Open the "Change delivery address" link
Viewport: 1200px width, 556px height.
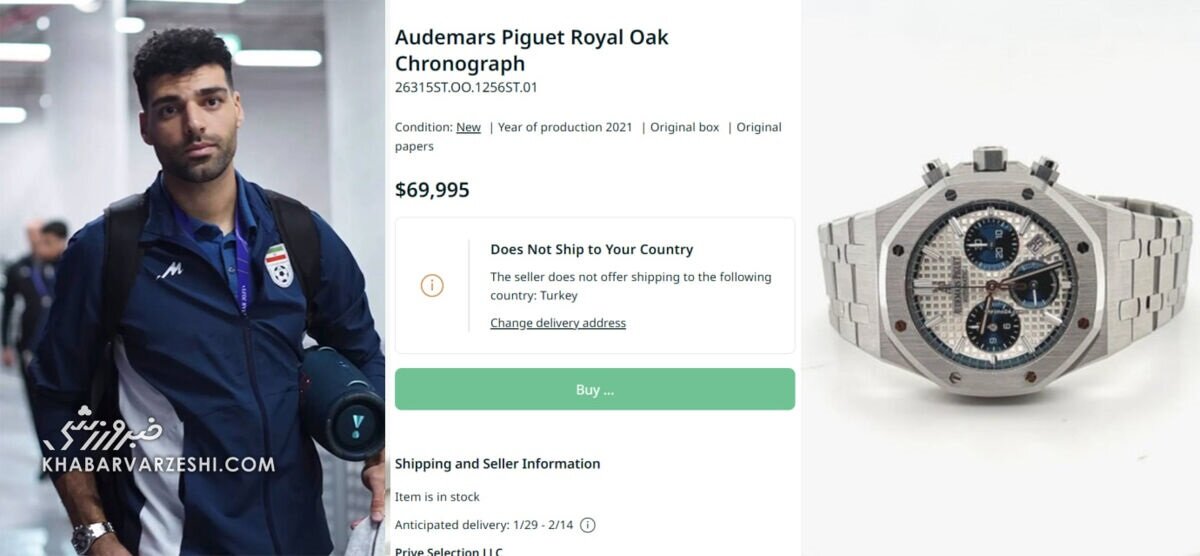click(x=558, y=323)
